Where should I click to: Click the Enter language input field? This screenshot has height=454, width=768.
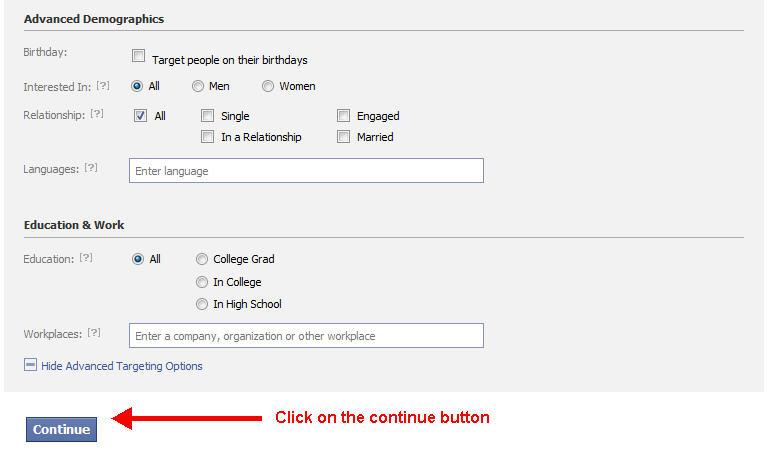pos(306,171)
